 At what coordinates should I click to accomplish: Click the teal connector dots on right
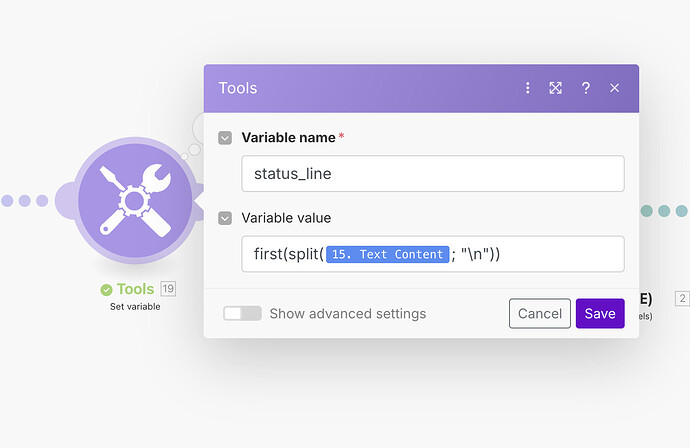pyautogui.click(x=664, y=211)
